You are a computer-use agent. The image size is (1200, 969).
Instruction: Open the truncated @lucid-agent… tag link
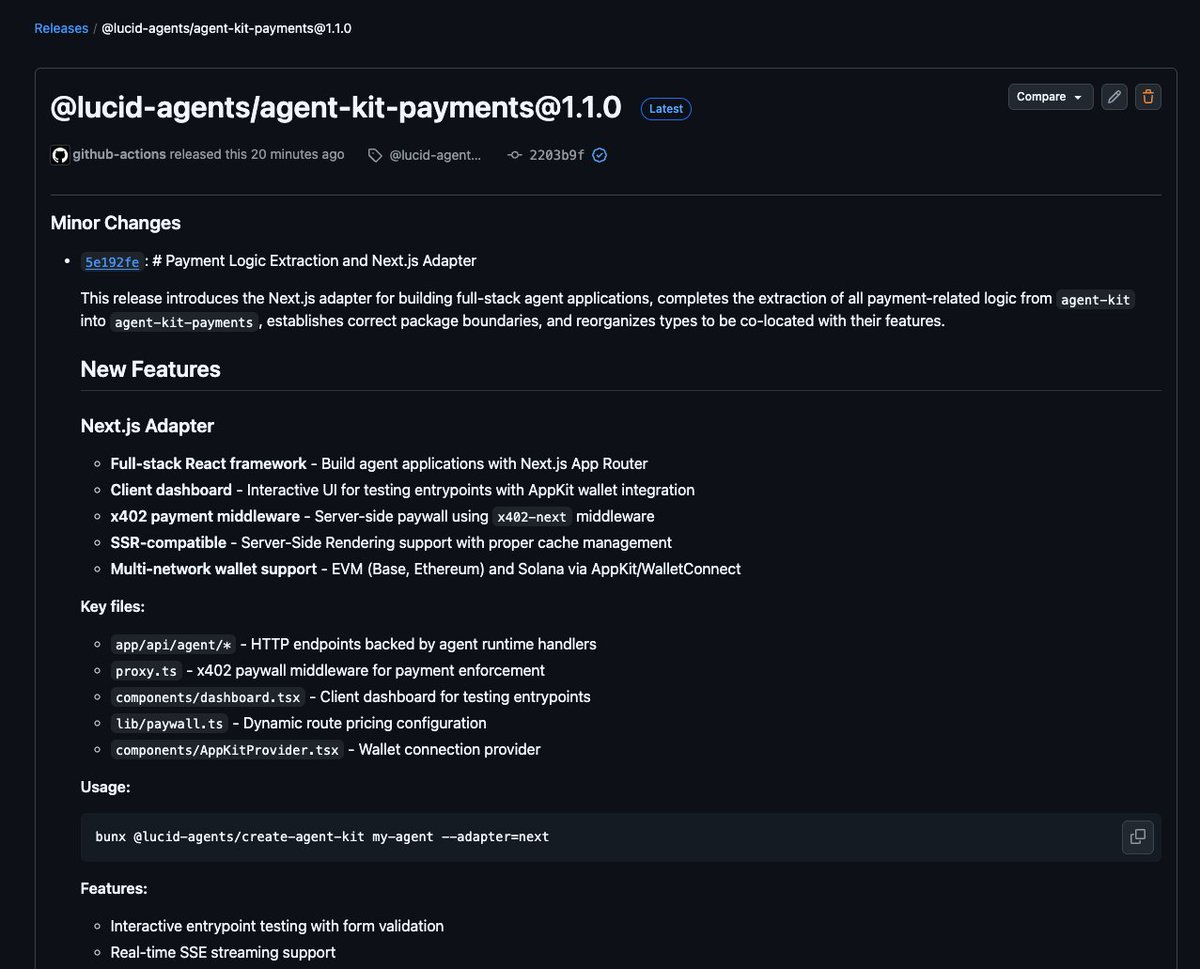(435, 155)
